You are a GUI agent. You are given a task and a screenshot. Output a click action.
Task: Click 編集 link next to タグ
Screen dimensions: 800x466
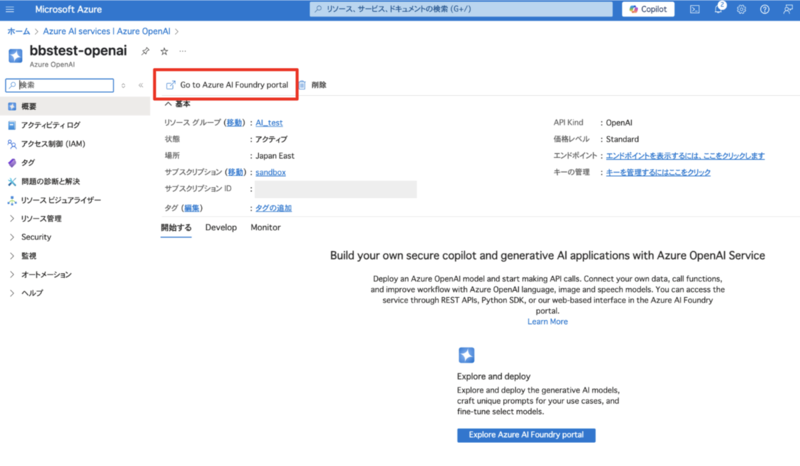tap(192, 208)
